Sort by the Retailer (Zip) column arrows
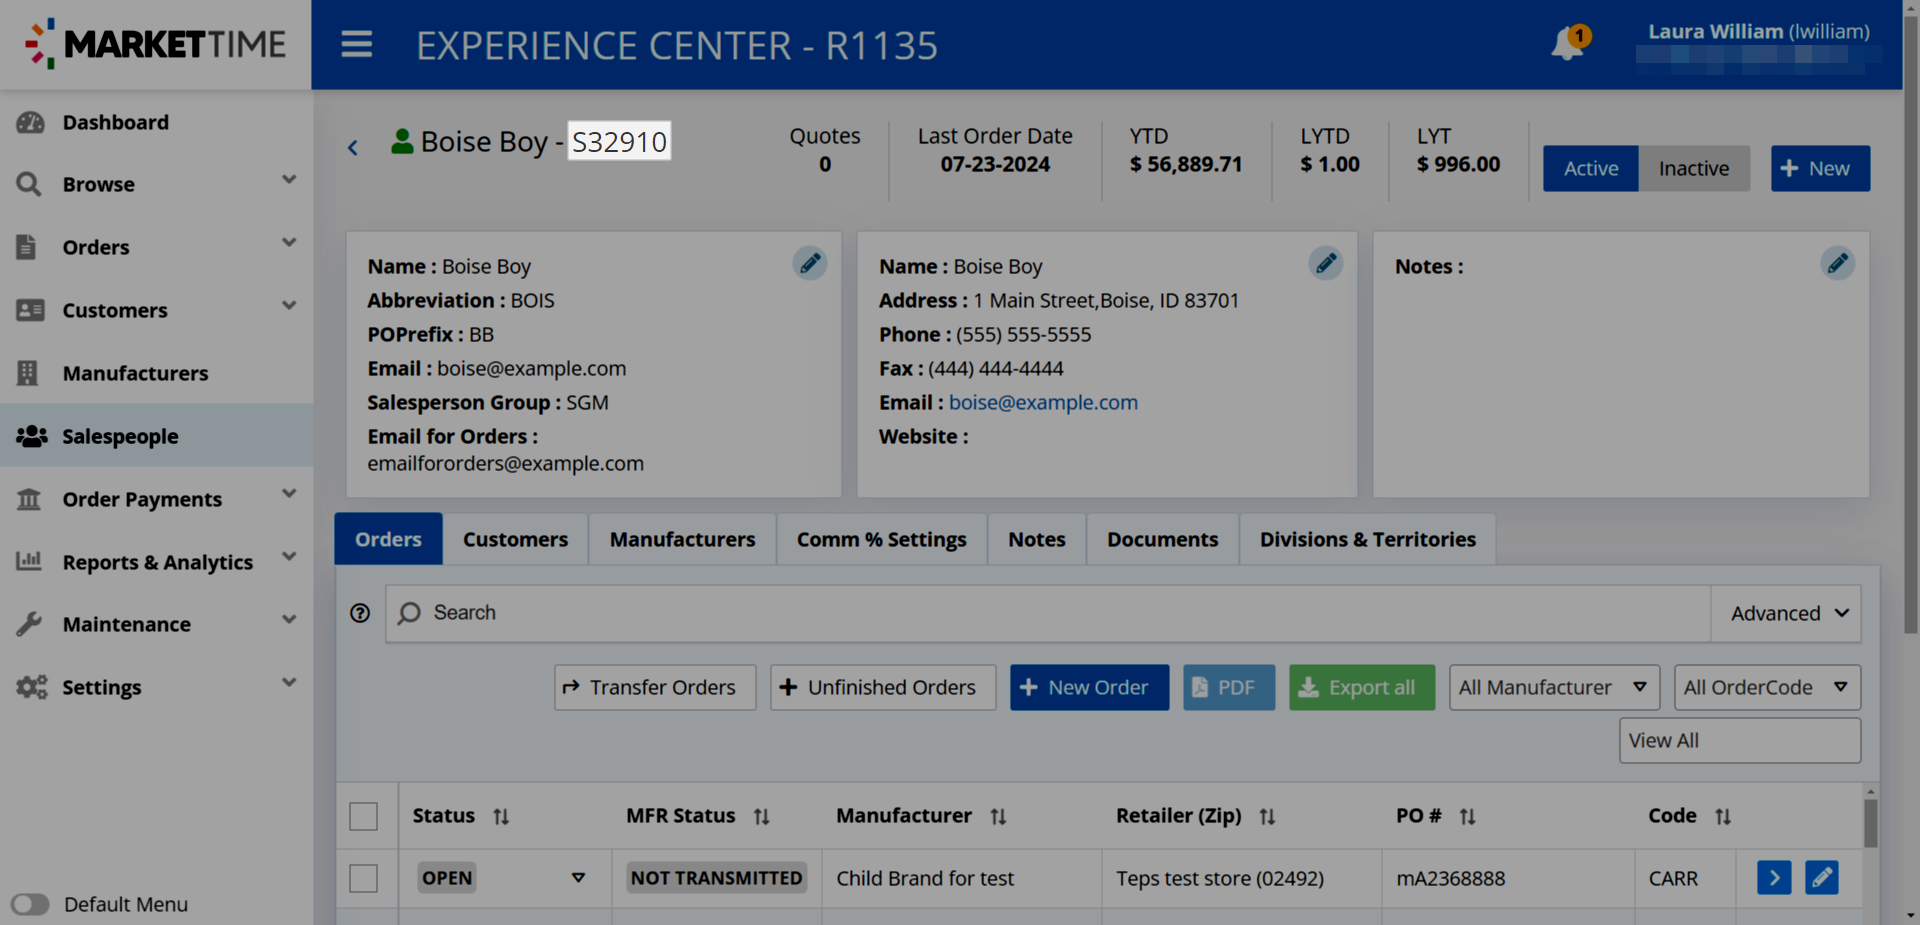Screen dimensions: 1920x925 click(1267, 817)
